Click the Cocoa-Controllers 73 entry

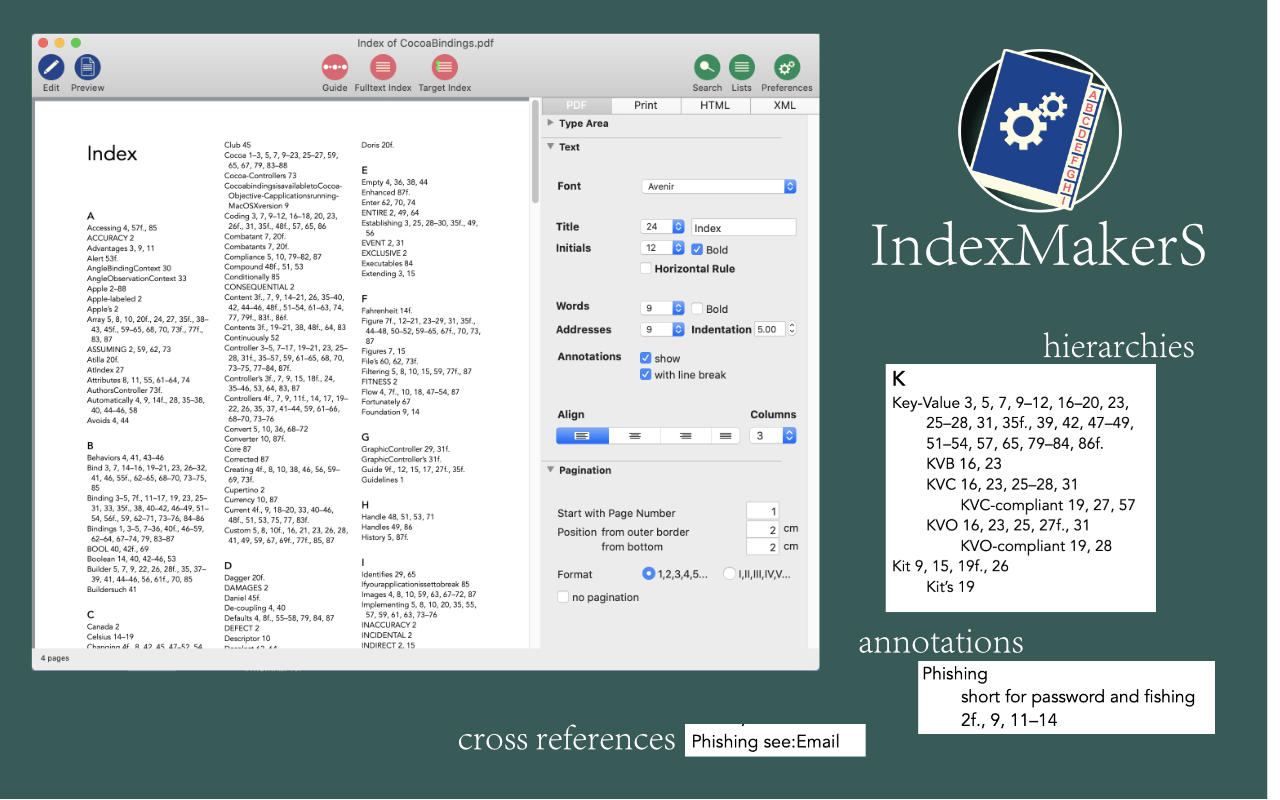coord(260,175)
